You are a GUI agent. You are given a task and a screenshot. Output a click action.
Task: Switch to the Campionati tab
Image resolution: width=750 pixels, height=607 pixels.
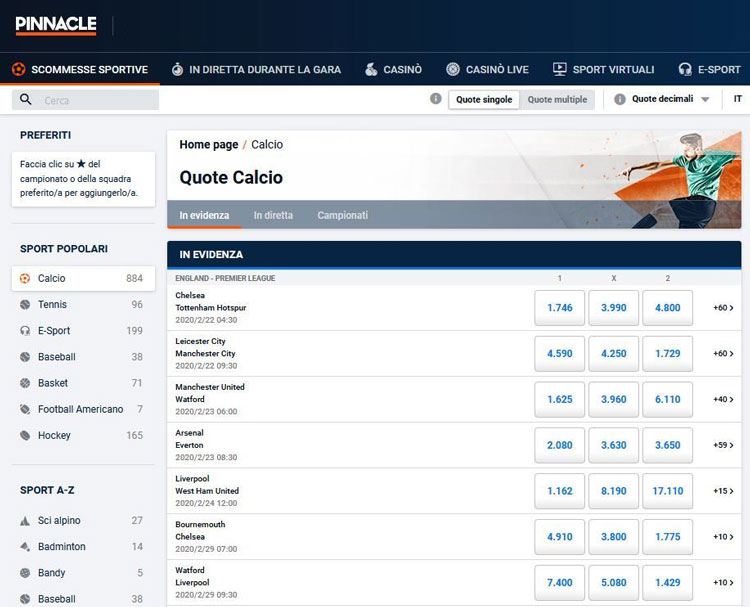click(342, 215)
